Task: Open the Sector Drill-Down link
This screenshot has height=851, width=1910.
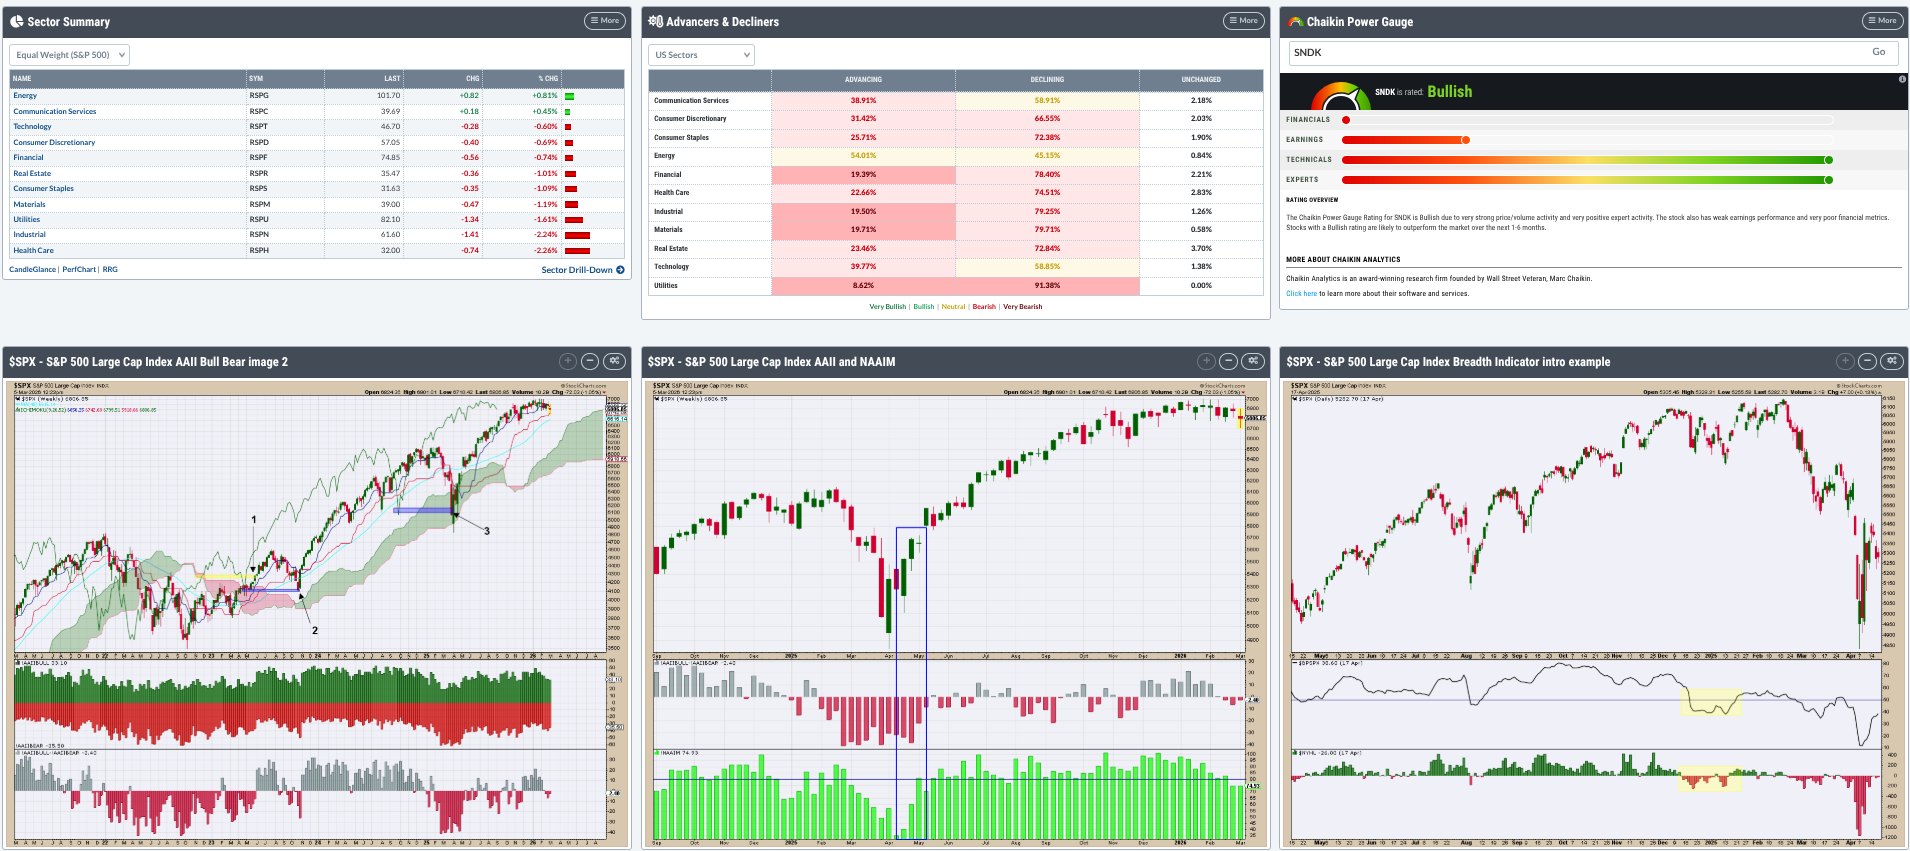Action: pyautogui.click(x=577, y=270)
